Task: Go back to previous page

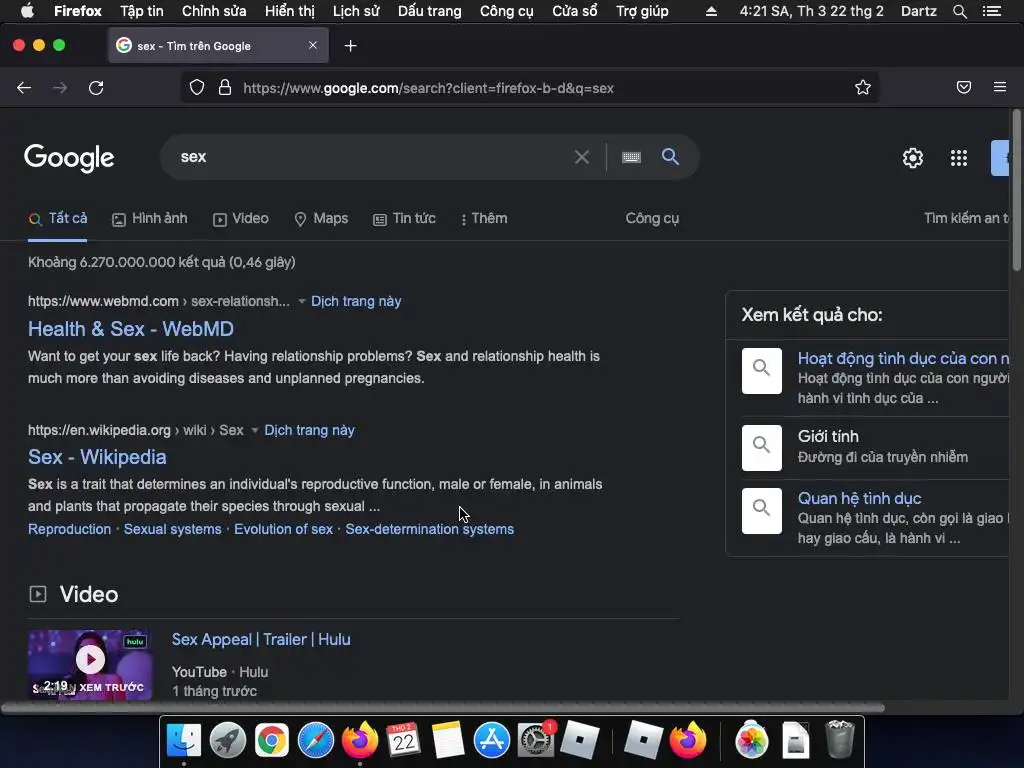Action: click(24, 88)
